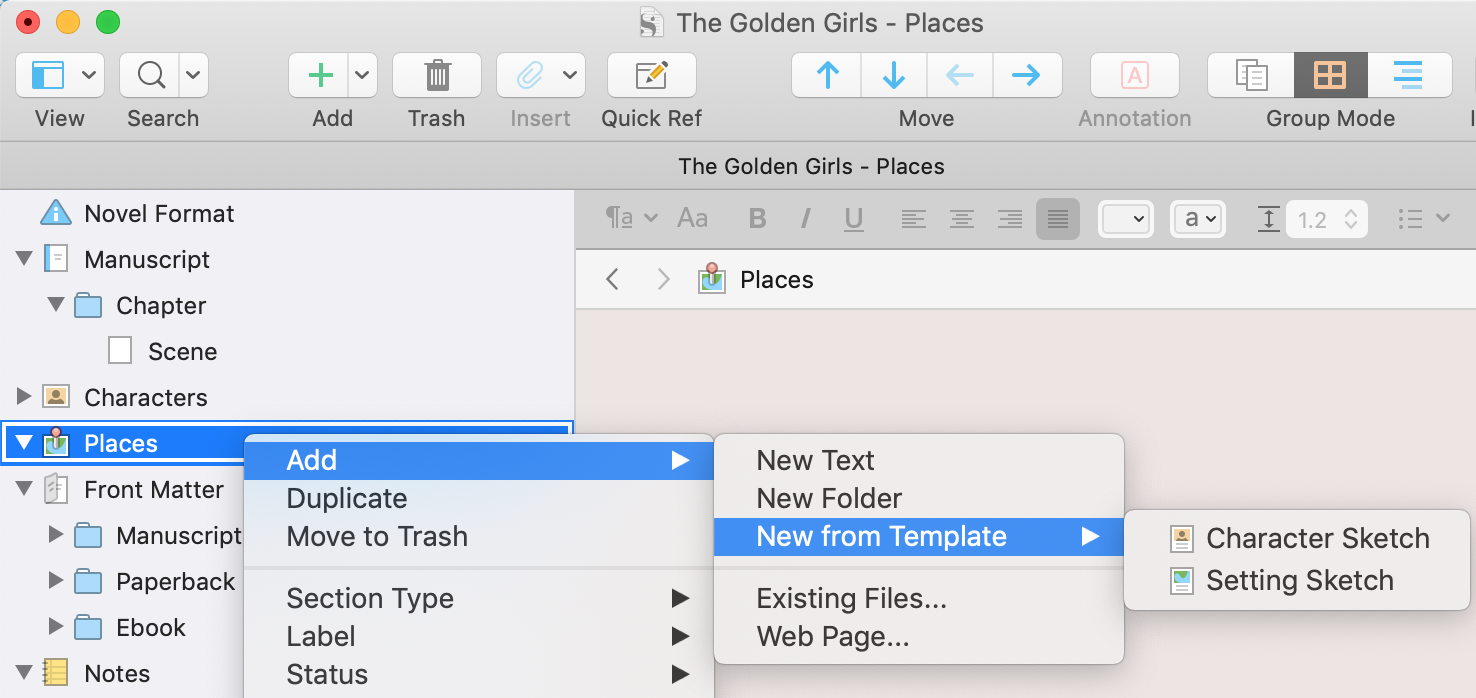Screen dimensions: 1476x698
Task: Align text right
Action: (1010, 218)
